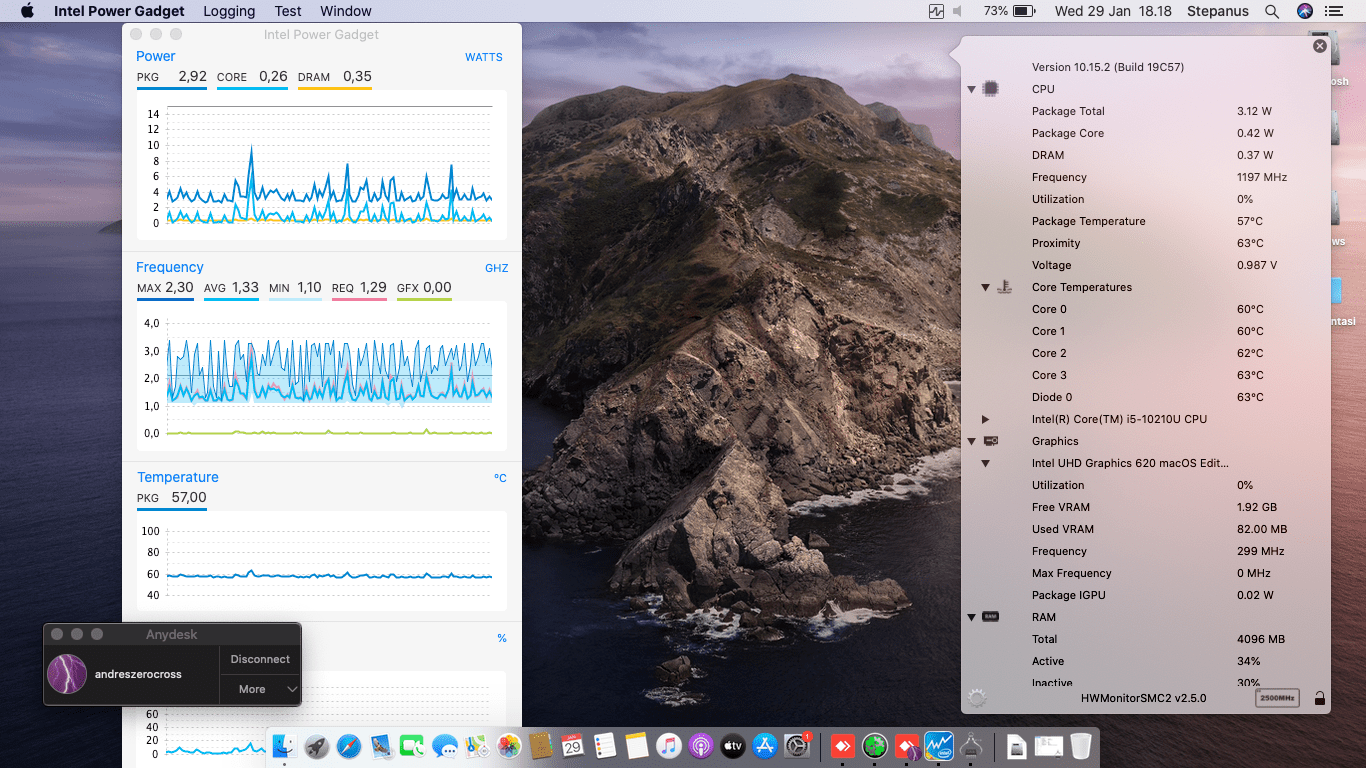
Task: Collapse the CPU sensor group
Action: tap(971, 89)
